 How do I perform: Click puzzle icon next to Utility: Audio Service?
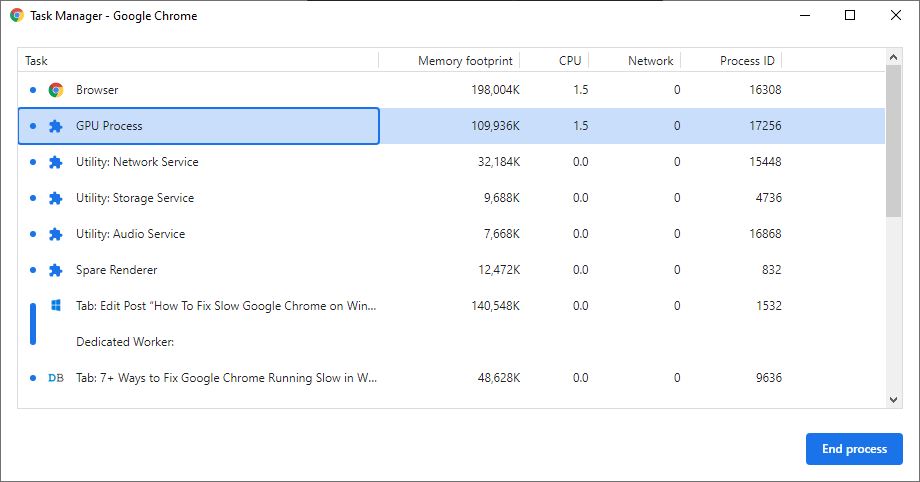[56, 234]
